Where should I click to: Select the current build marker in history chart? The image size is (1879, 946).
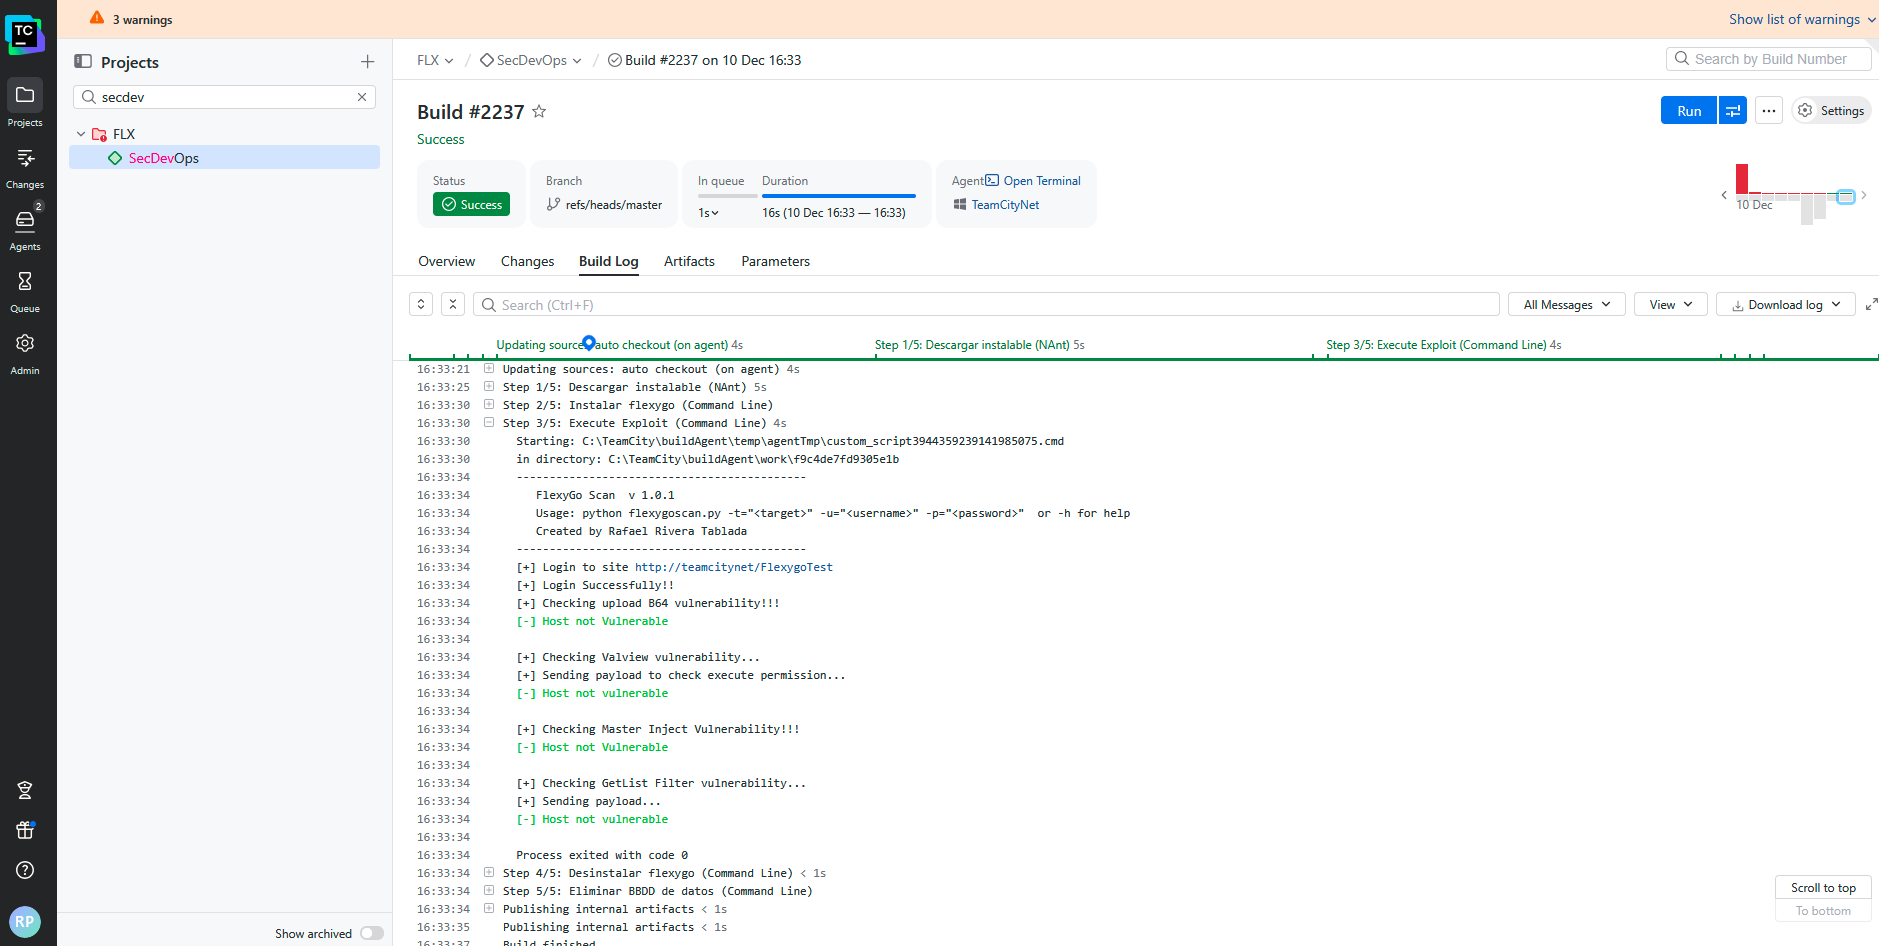[x=1846, y=196]
